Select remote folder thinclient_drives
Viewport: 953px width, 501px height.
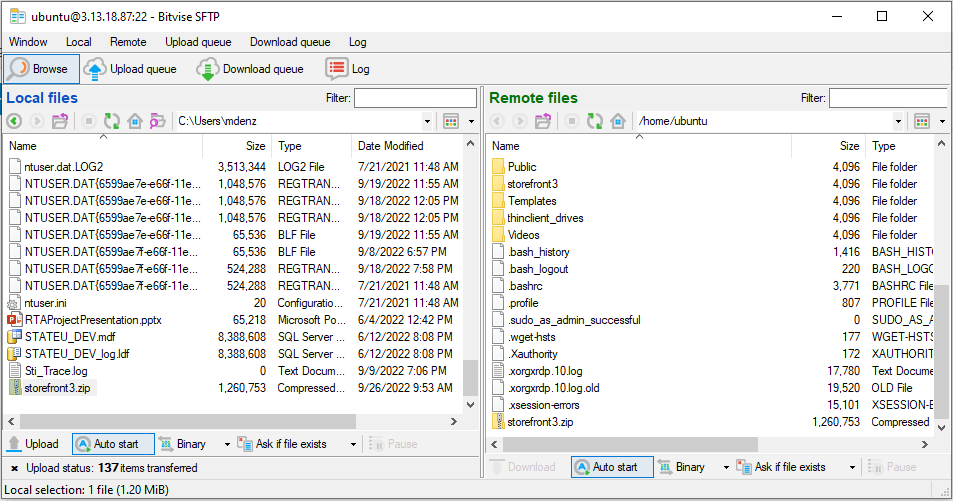pos(545,218)
